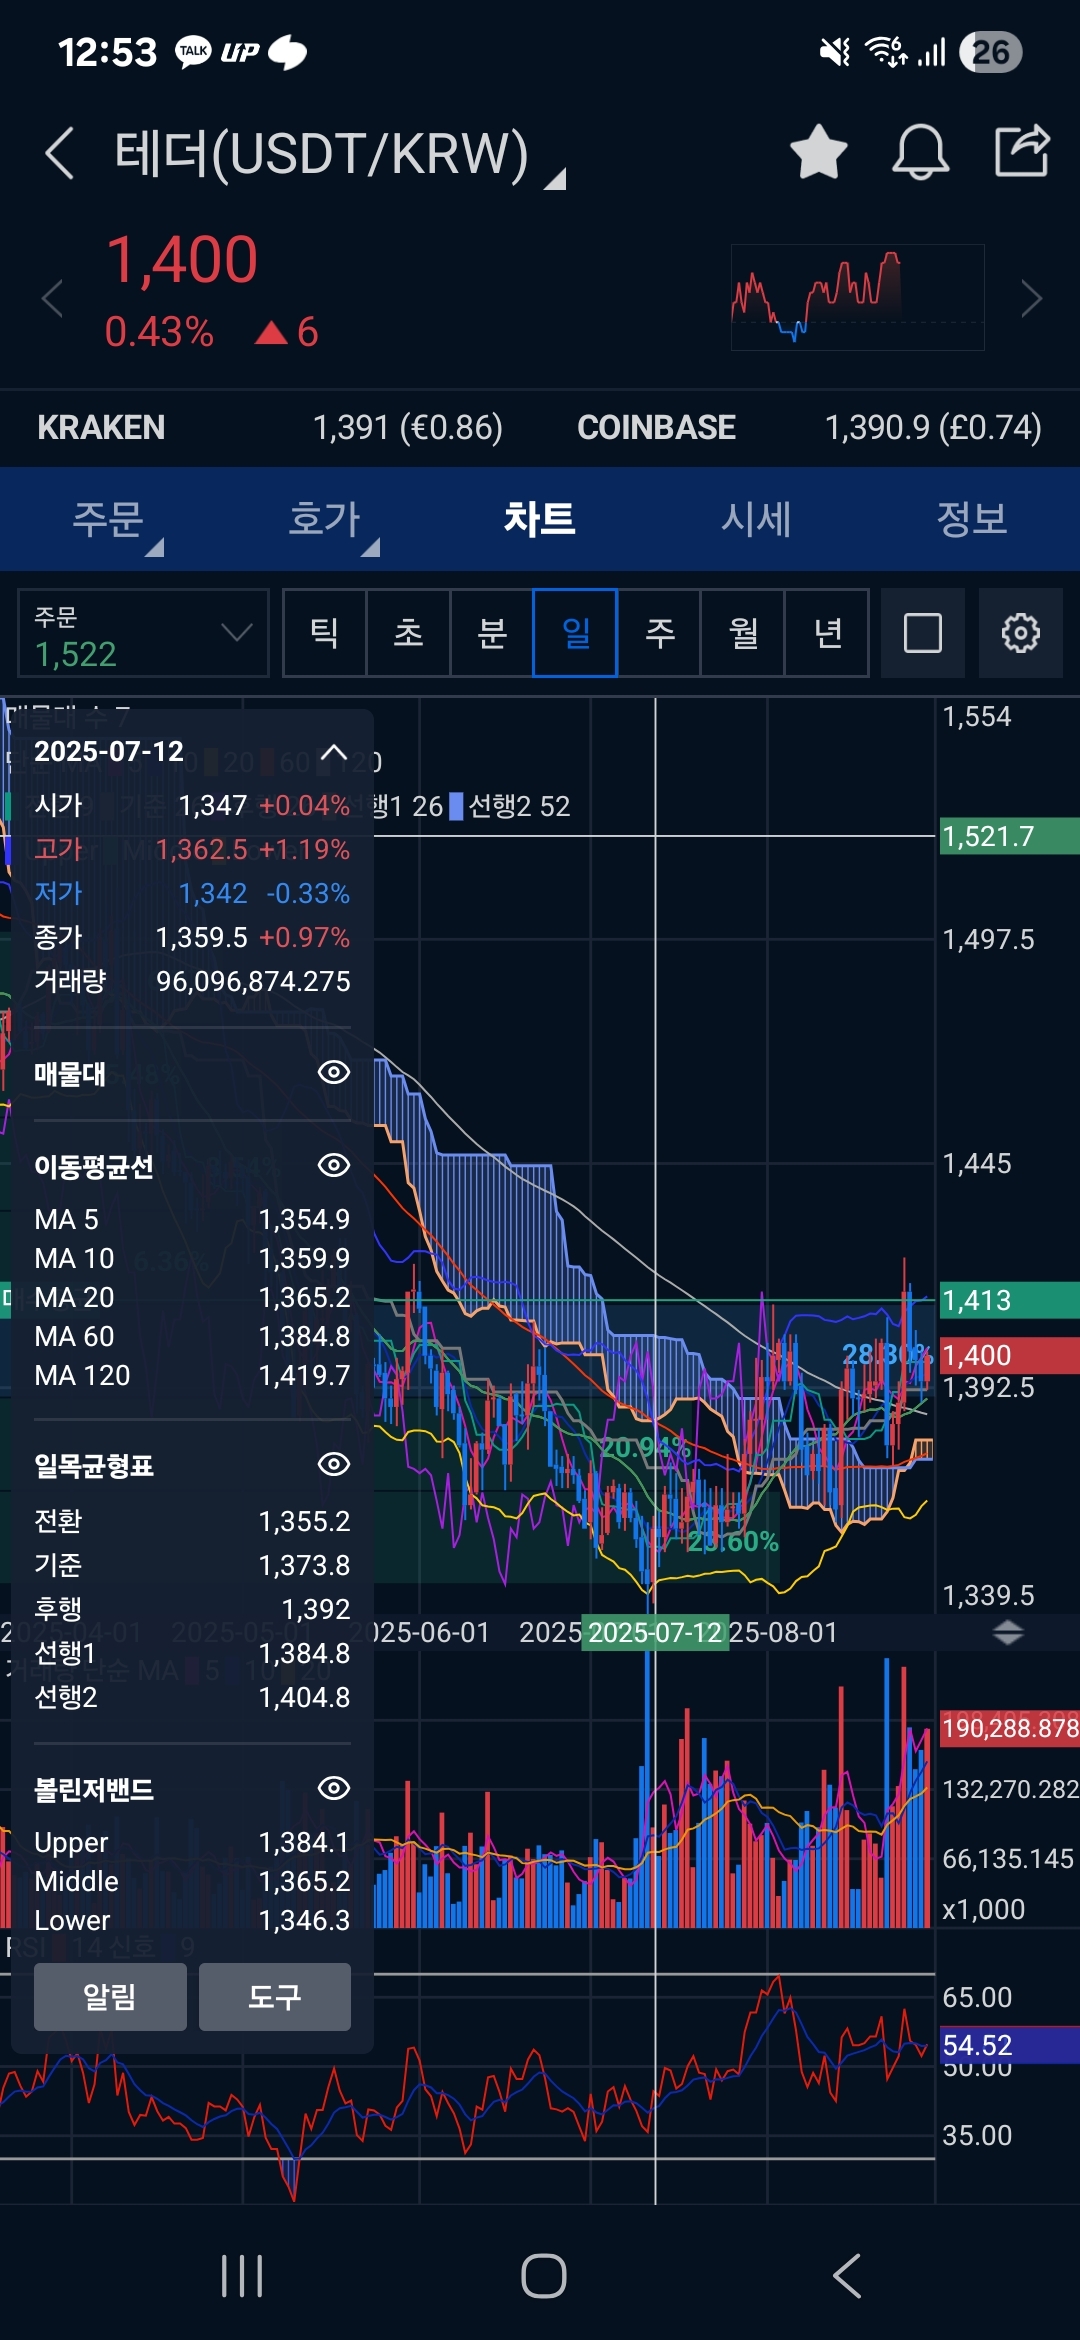
Task: Toggle the favorite star icon
Action: tap(818, 153)
